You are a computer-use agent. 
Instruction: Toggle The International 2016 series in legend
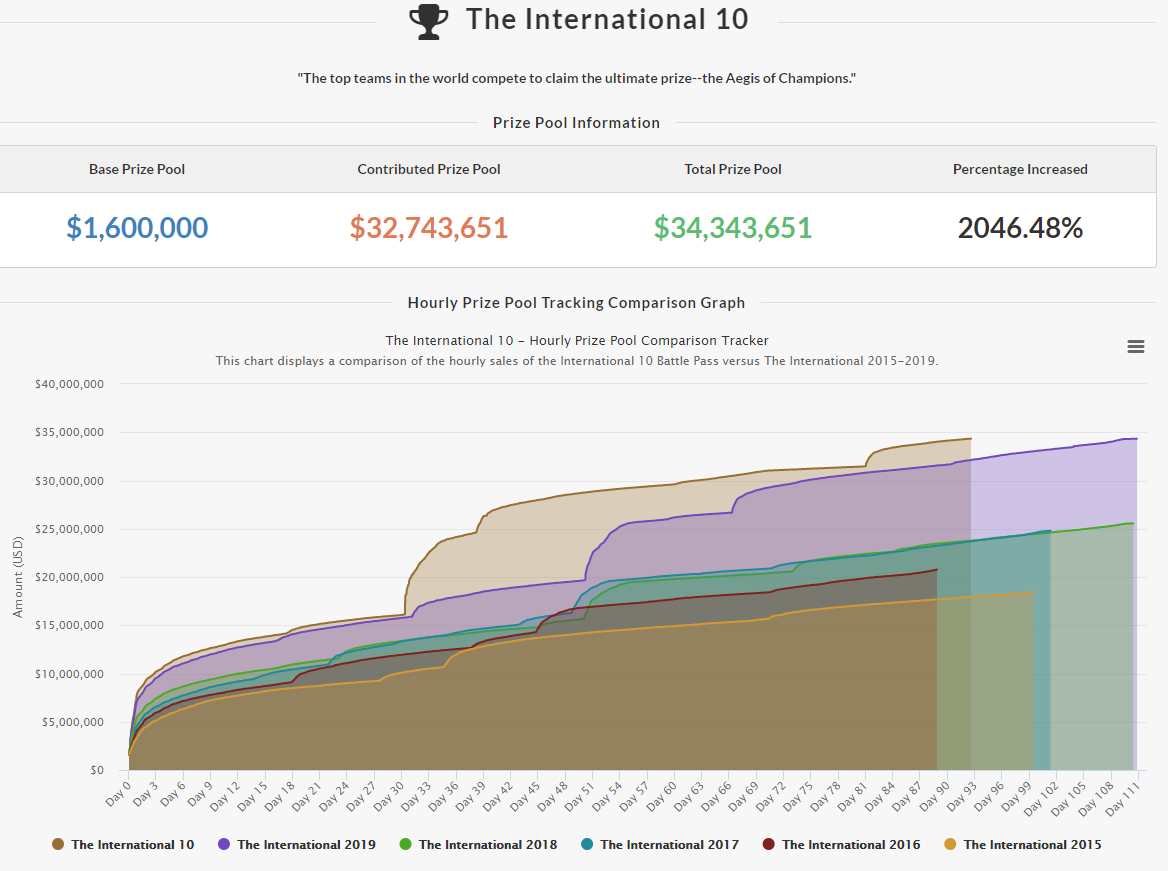(x=842, y=844)
